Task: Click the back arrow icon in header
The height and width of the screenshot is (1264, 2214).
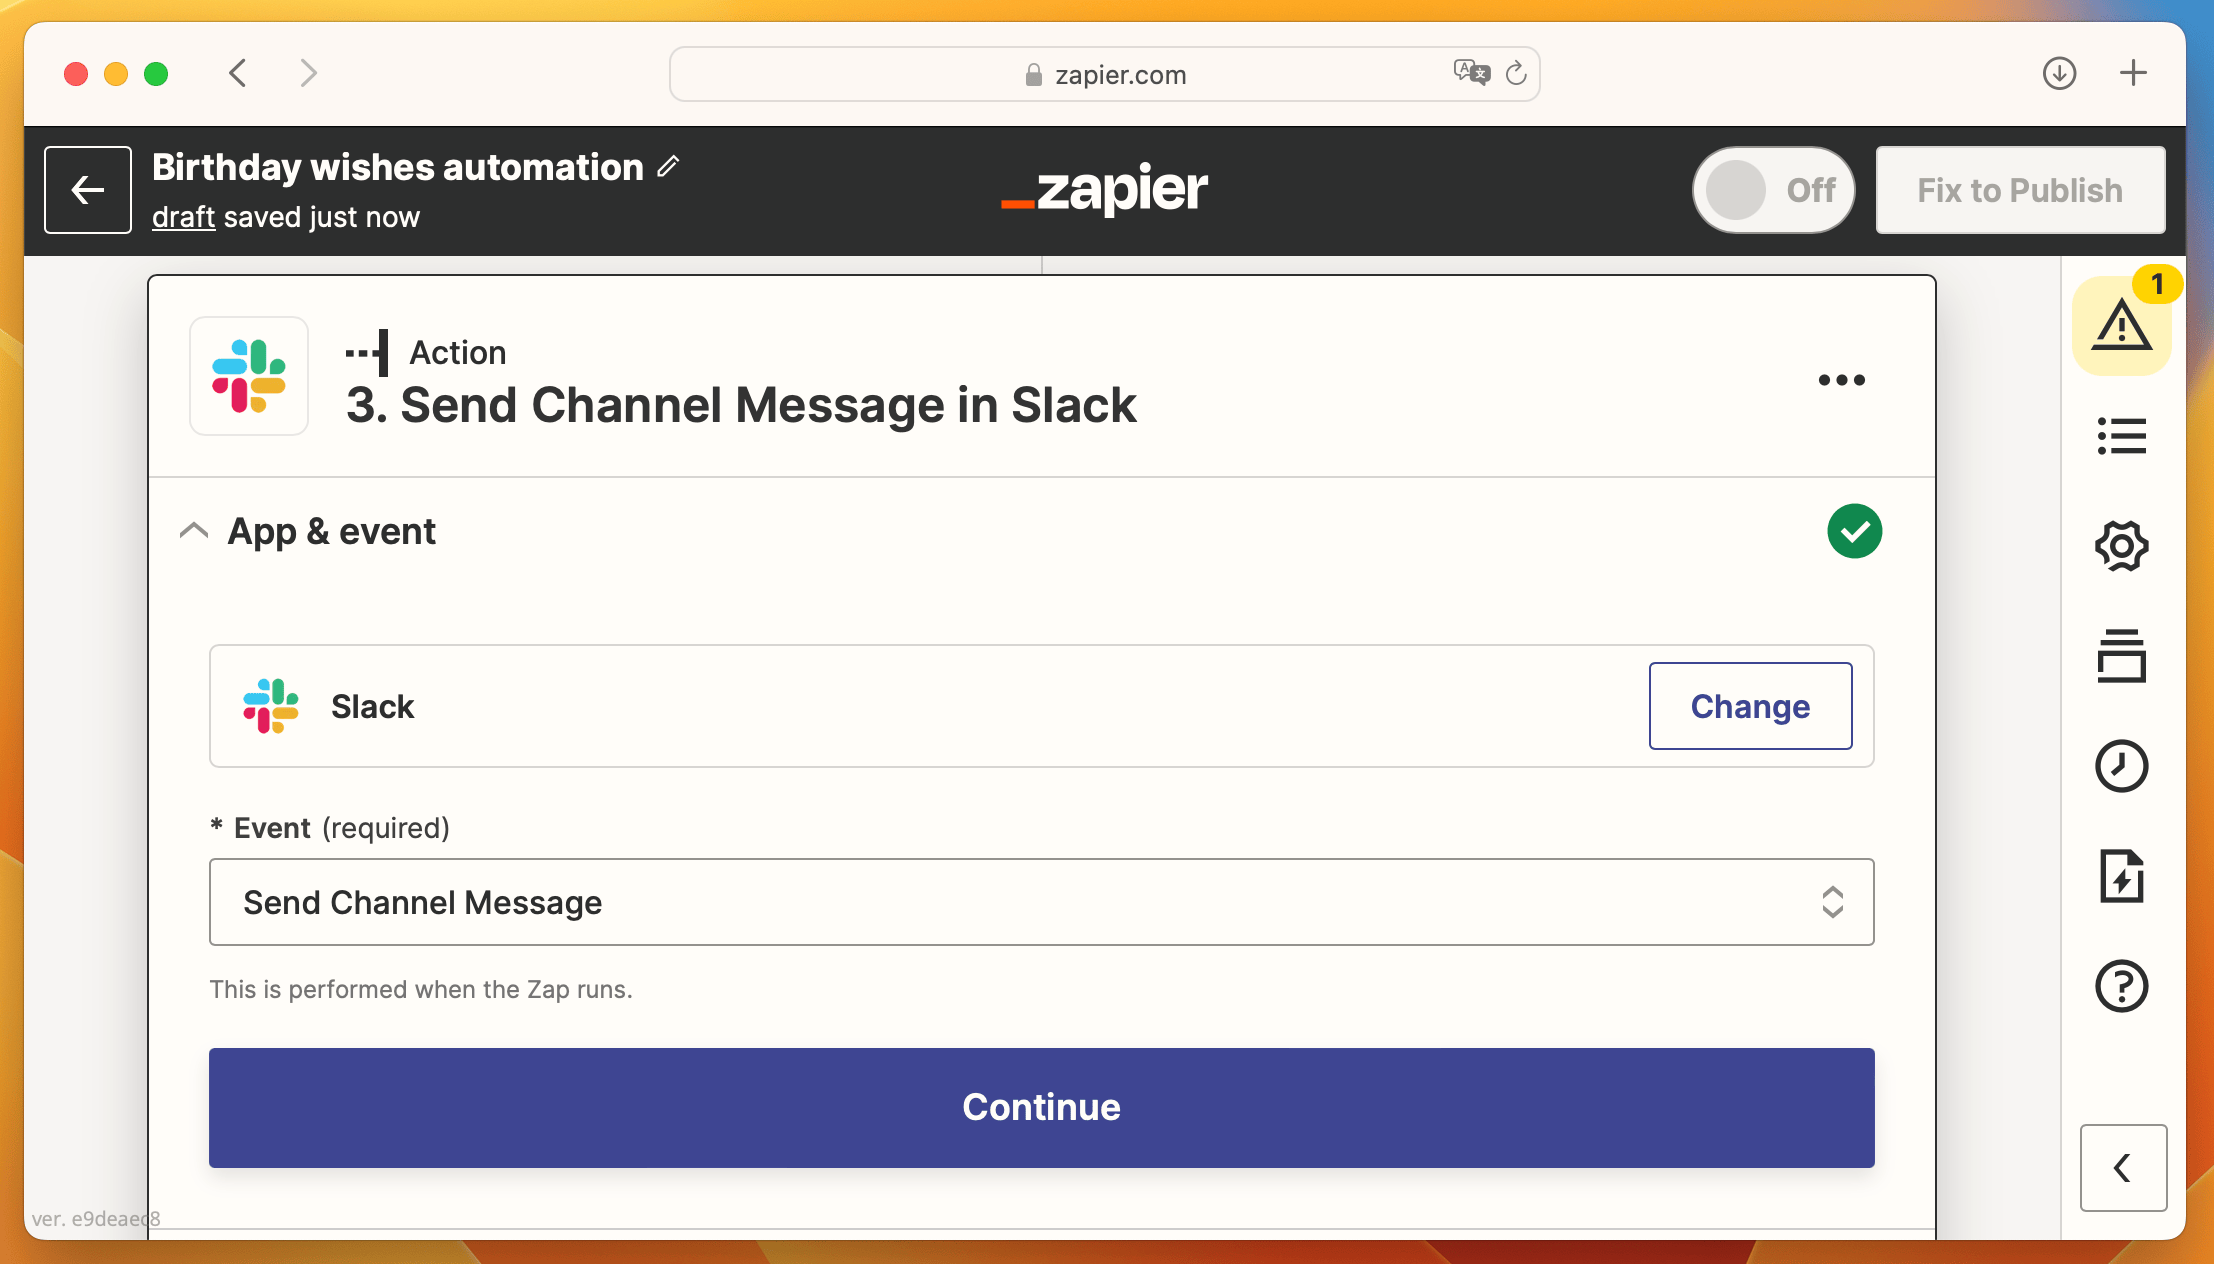Action: pyautogui.click(x=87, y=190)
